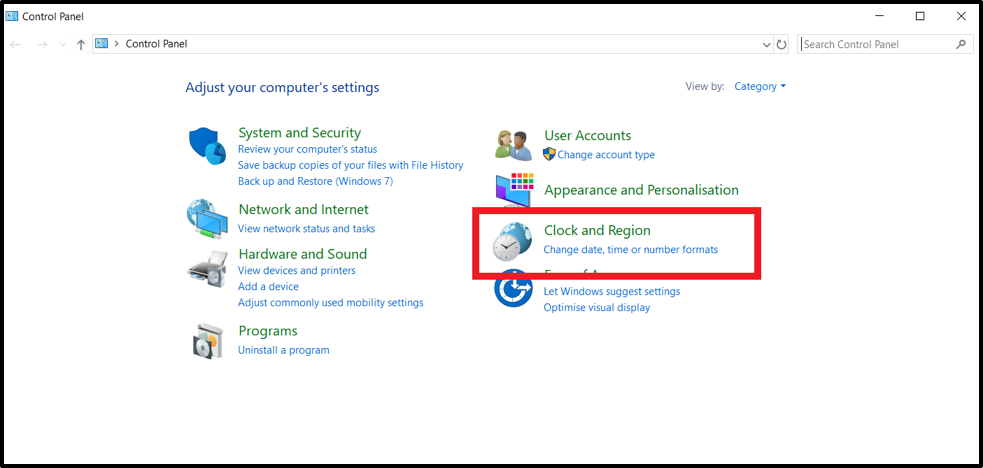Click Back up and Restore (Windows 7)

pyautogui.click(x=315, y=181)
